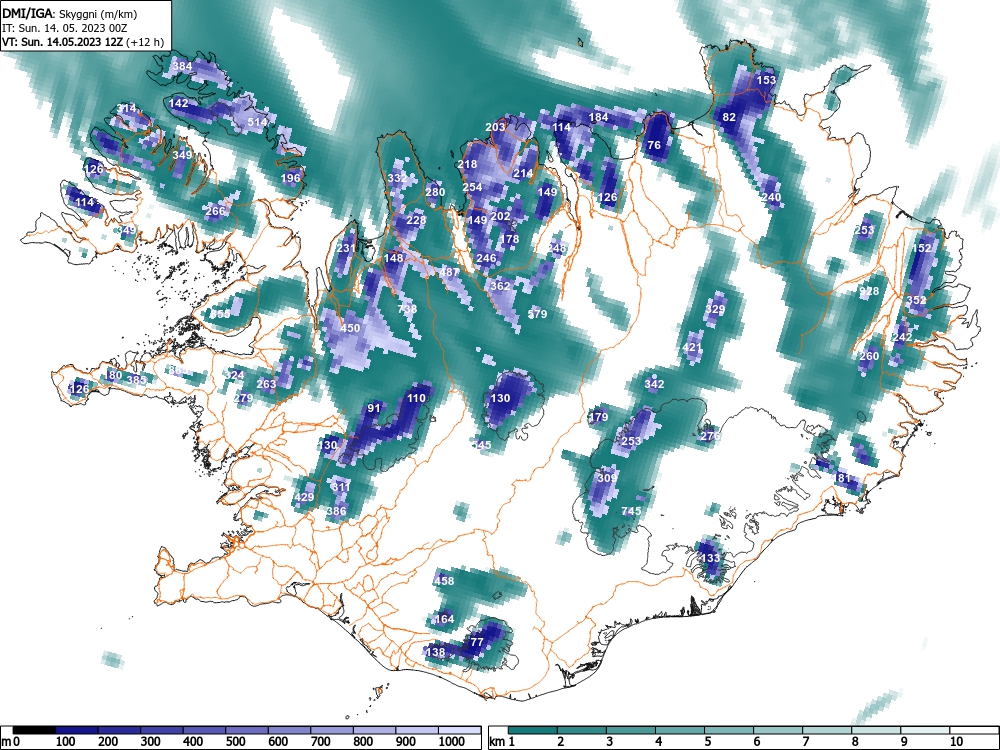The width and height of the screenshot is (1000, 750).
Task: Click the visibility value 450 on the map
Action: tap(350, 328)
